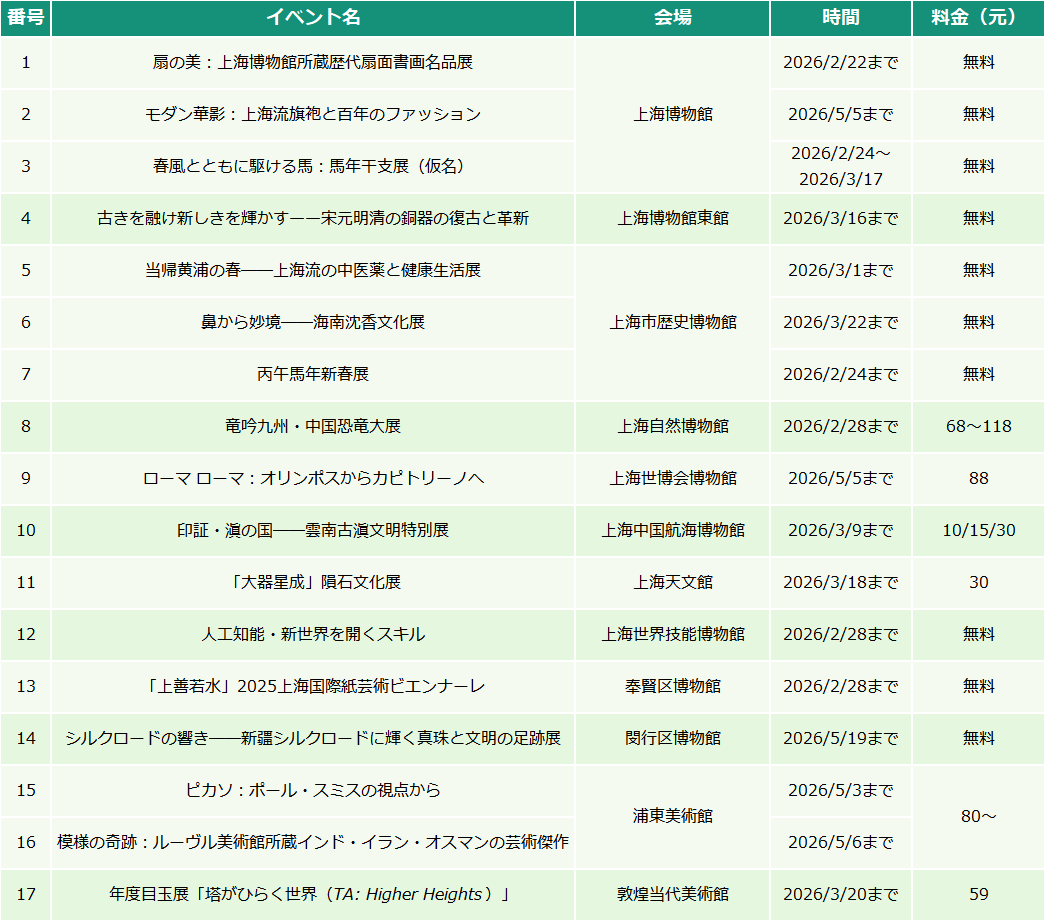Click the 竜吟九州・中国恐竜大展 title
This screenshot has width=1046, height=922.
311,427
